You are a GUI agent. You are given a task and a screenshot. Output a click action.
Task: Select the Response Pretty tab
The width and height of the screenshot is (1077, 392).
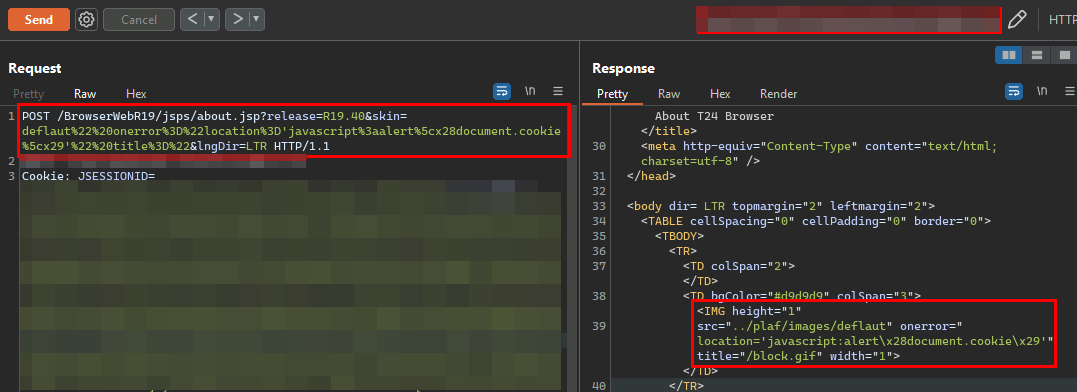point(613,94)
